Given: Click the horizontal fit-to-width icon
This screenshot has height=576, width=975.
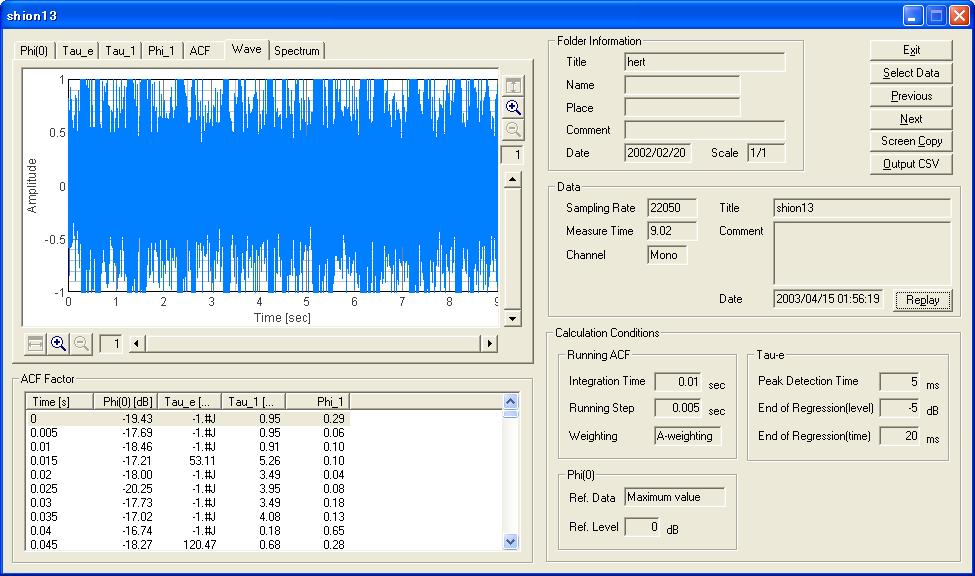Looking at the screenshot, I should click(35, 343).
